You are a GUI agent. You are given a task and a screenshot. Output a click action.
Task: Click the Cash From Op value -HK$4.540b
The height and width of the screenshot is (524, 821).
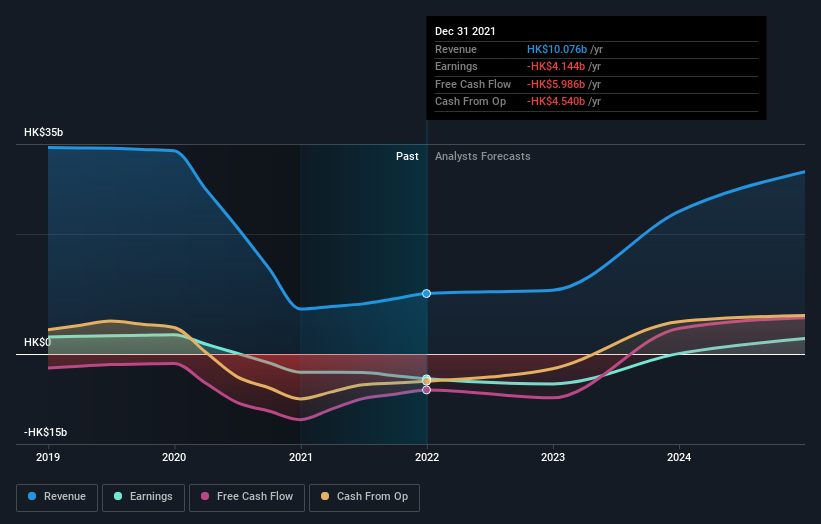(556, 102)
